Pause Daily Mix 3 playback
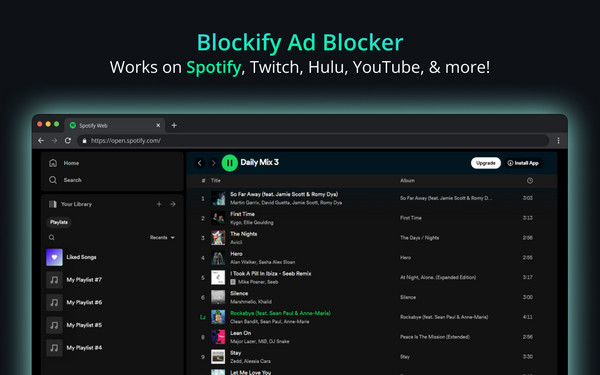 point(230,163)
